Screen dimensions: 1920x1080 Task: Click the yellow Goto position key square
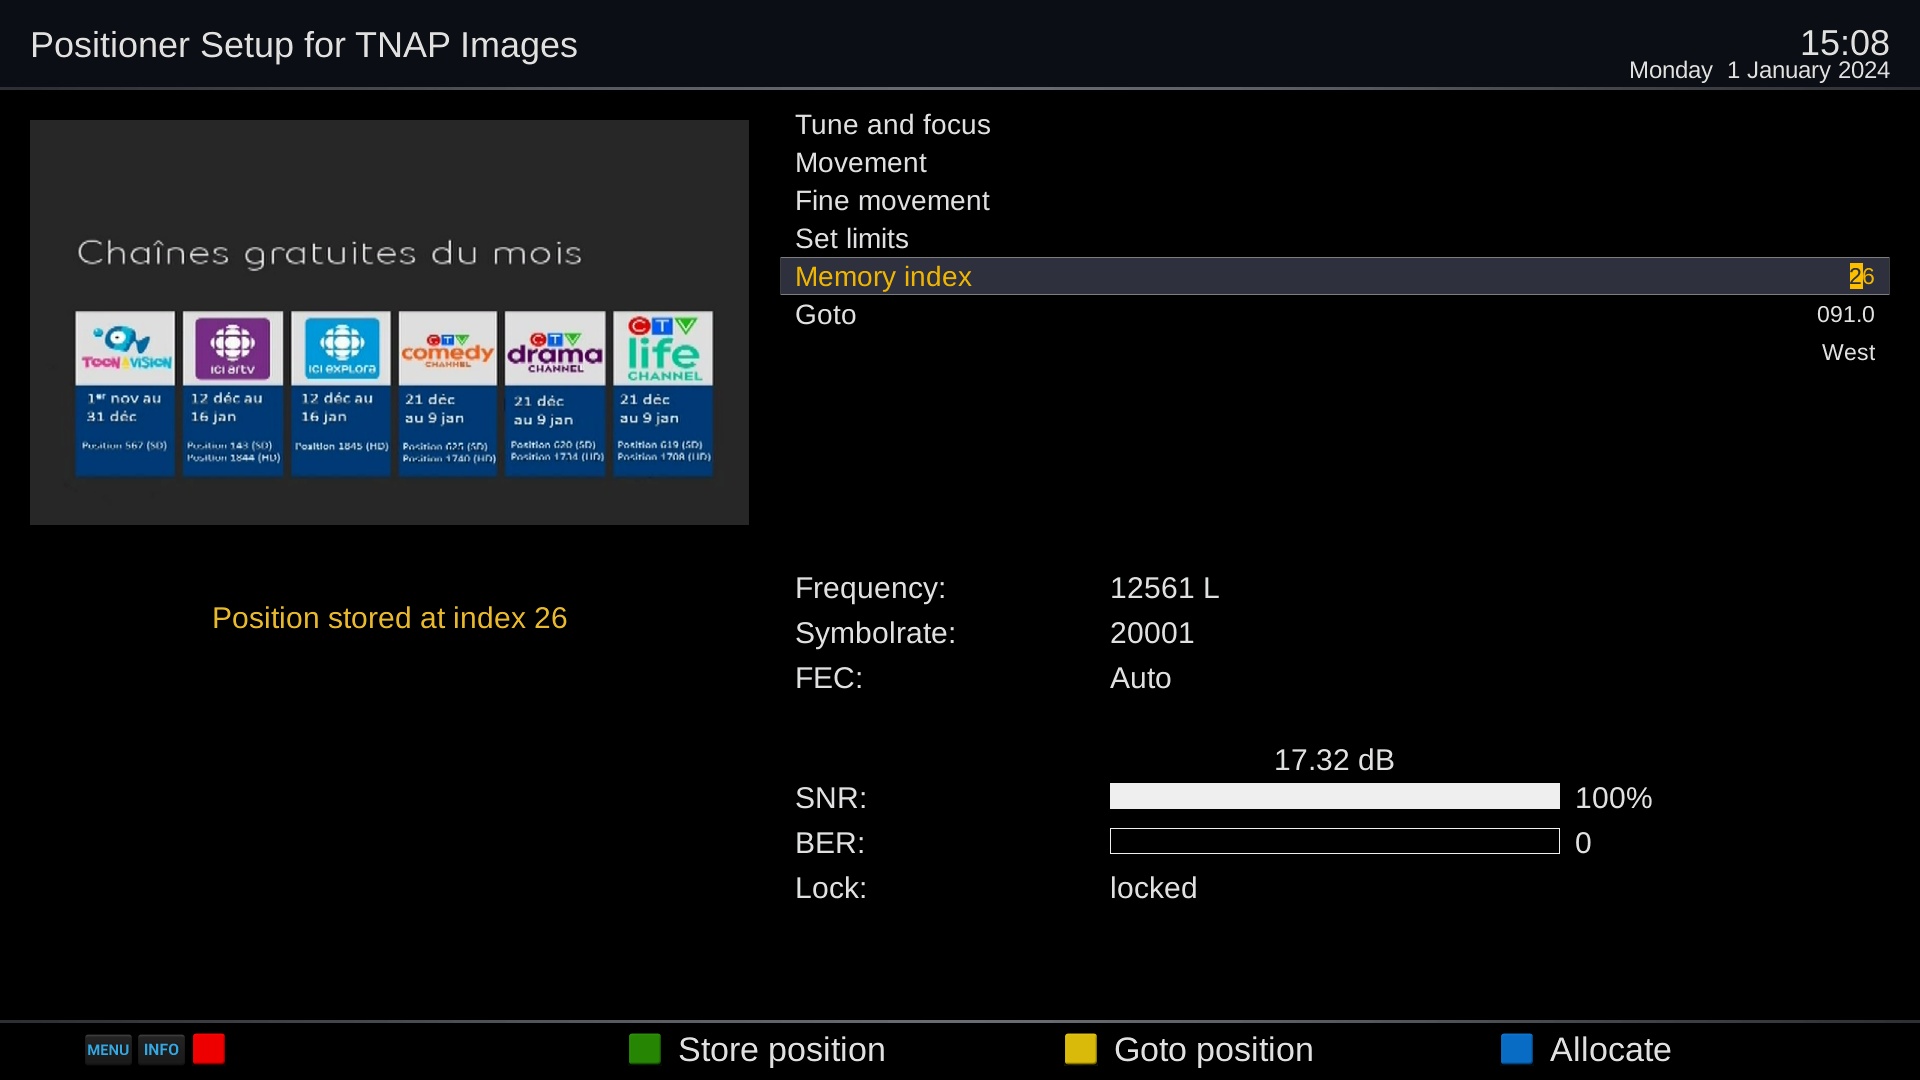tap(1081, 1049)
